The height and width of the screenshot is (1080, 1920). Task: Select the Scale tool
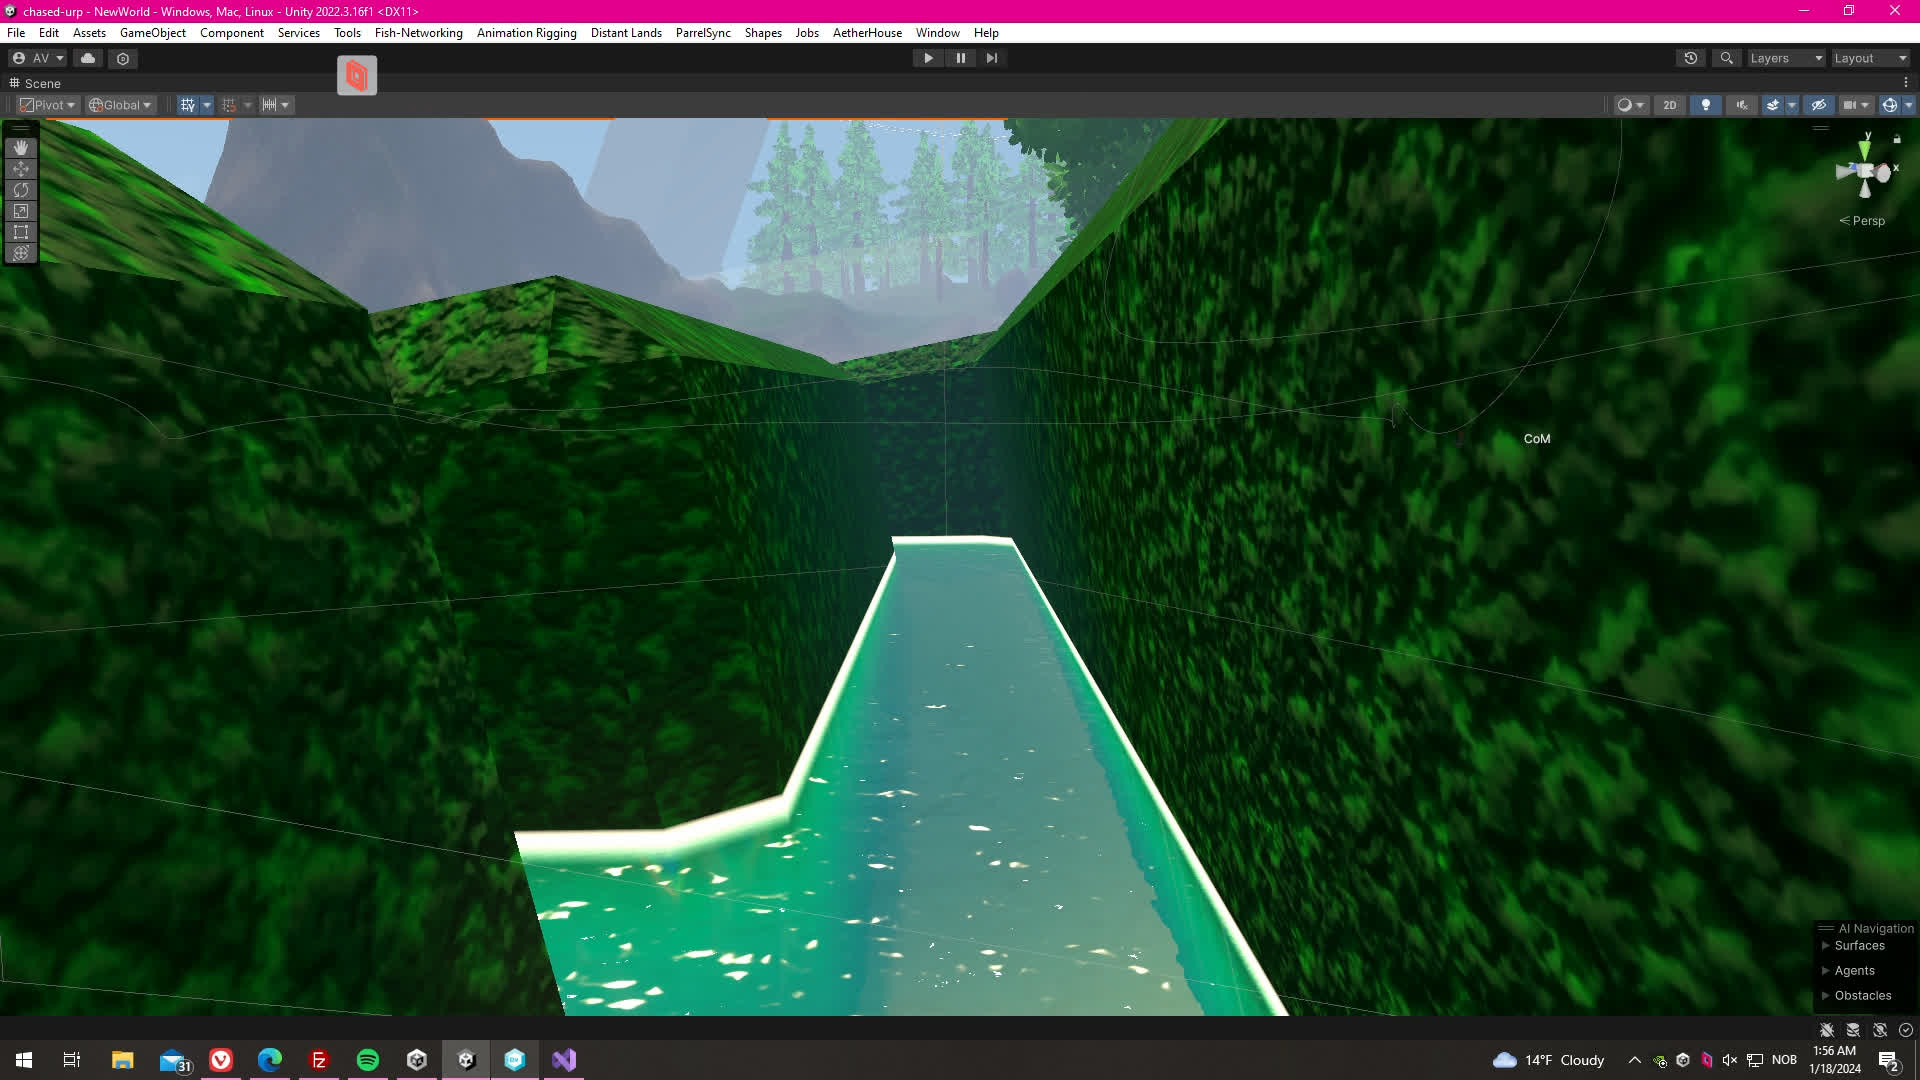click(x=21, y=211)
